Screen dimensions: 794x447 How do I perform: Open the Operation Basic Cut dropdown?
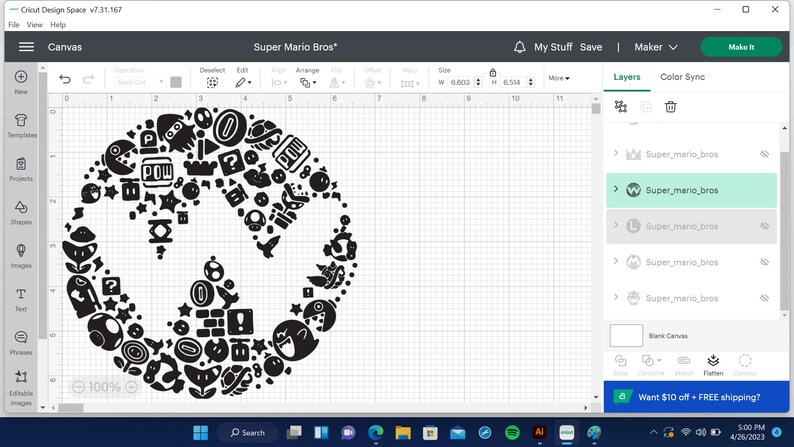click(140, 82)
